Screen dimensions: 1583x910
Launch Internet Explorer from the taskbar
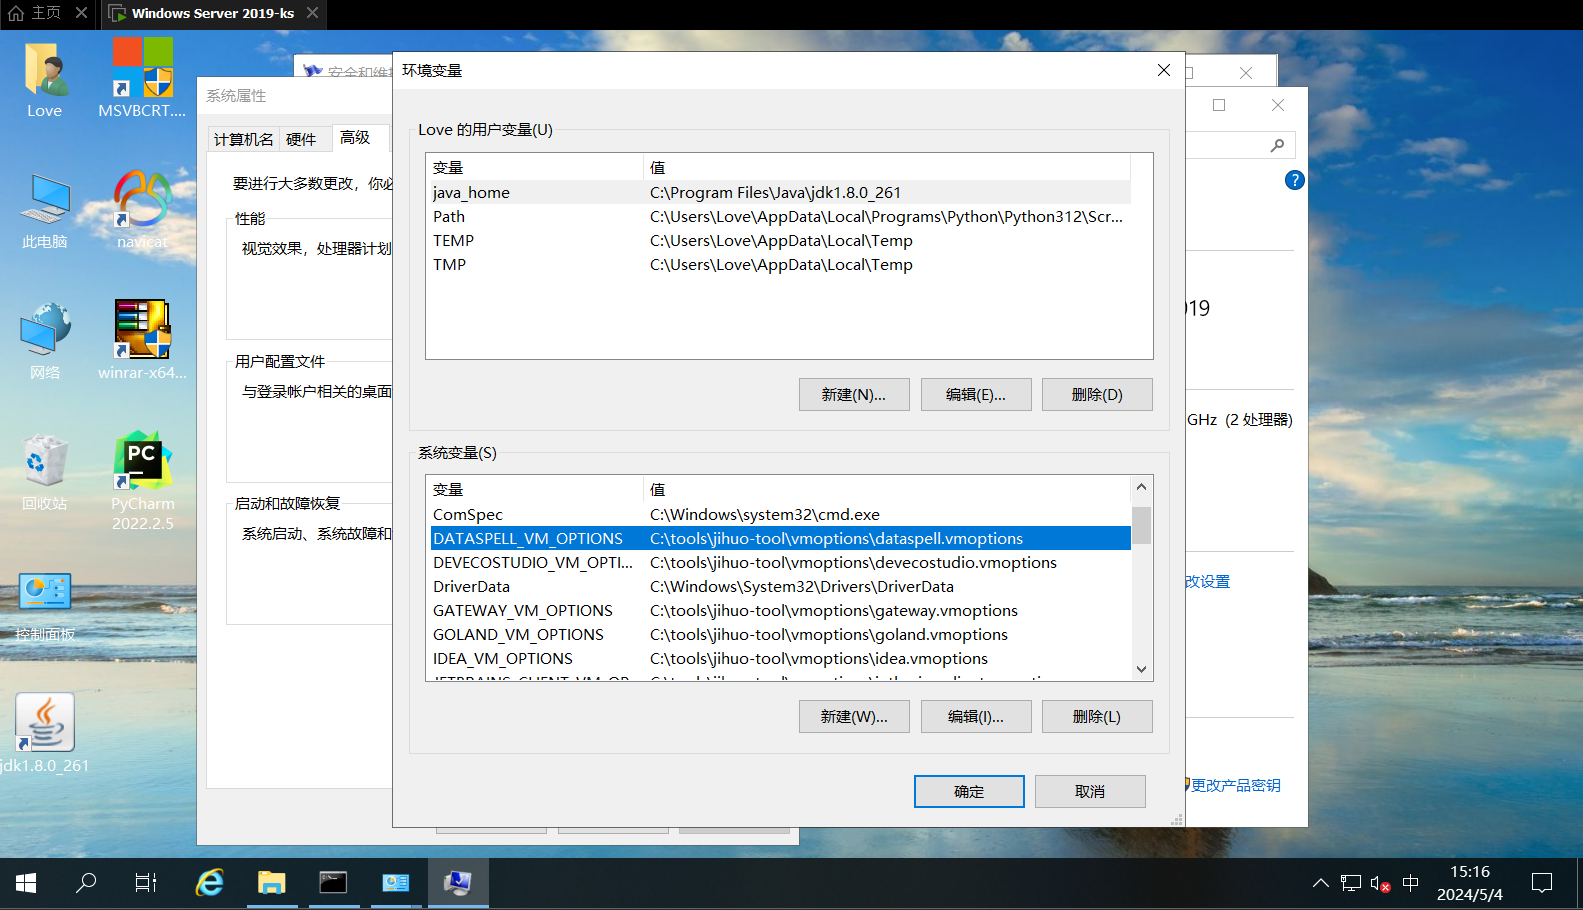point(210,883)
